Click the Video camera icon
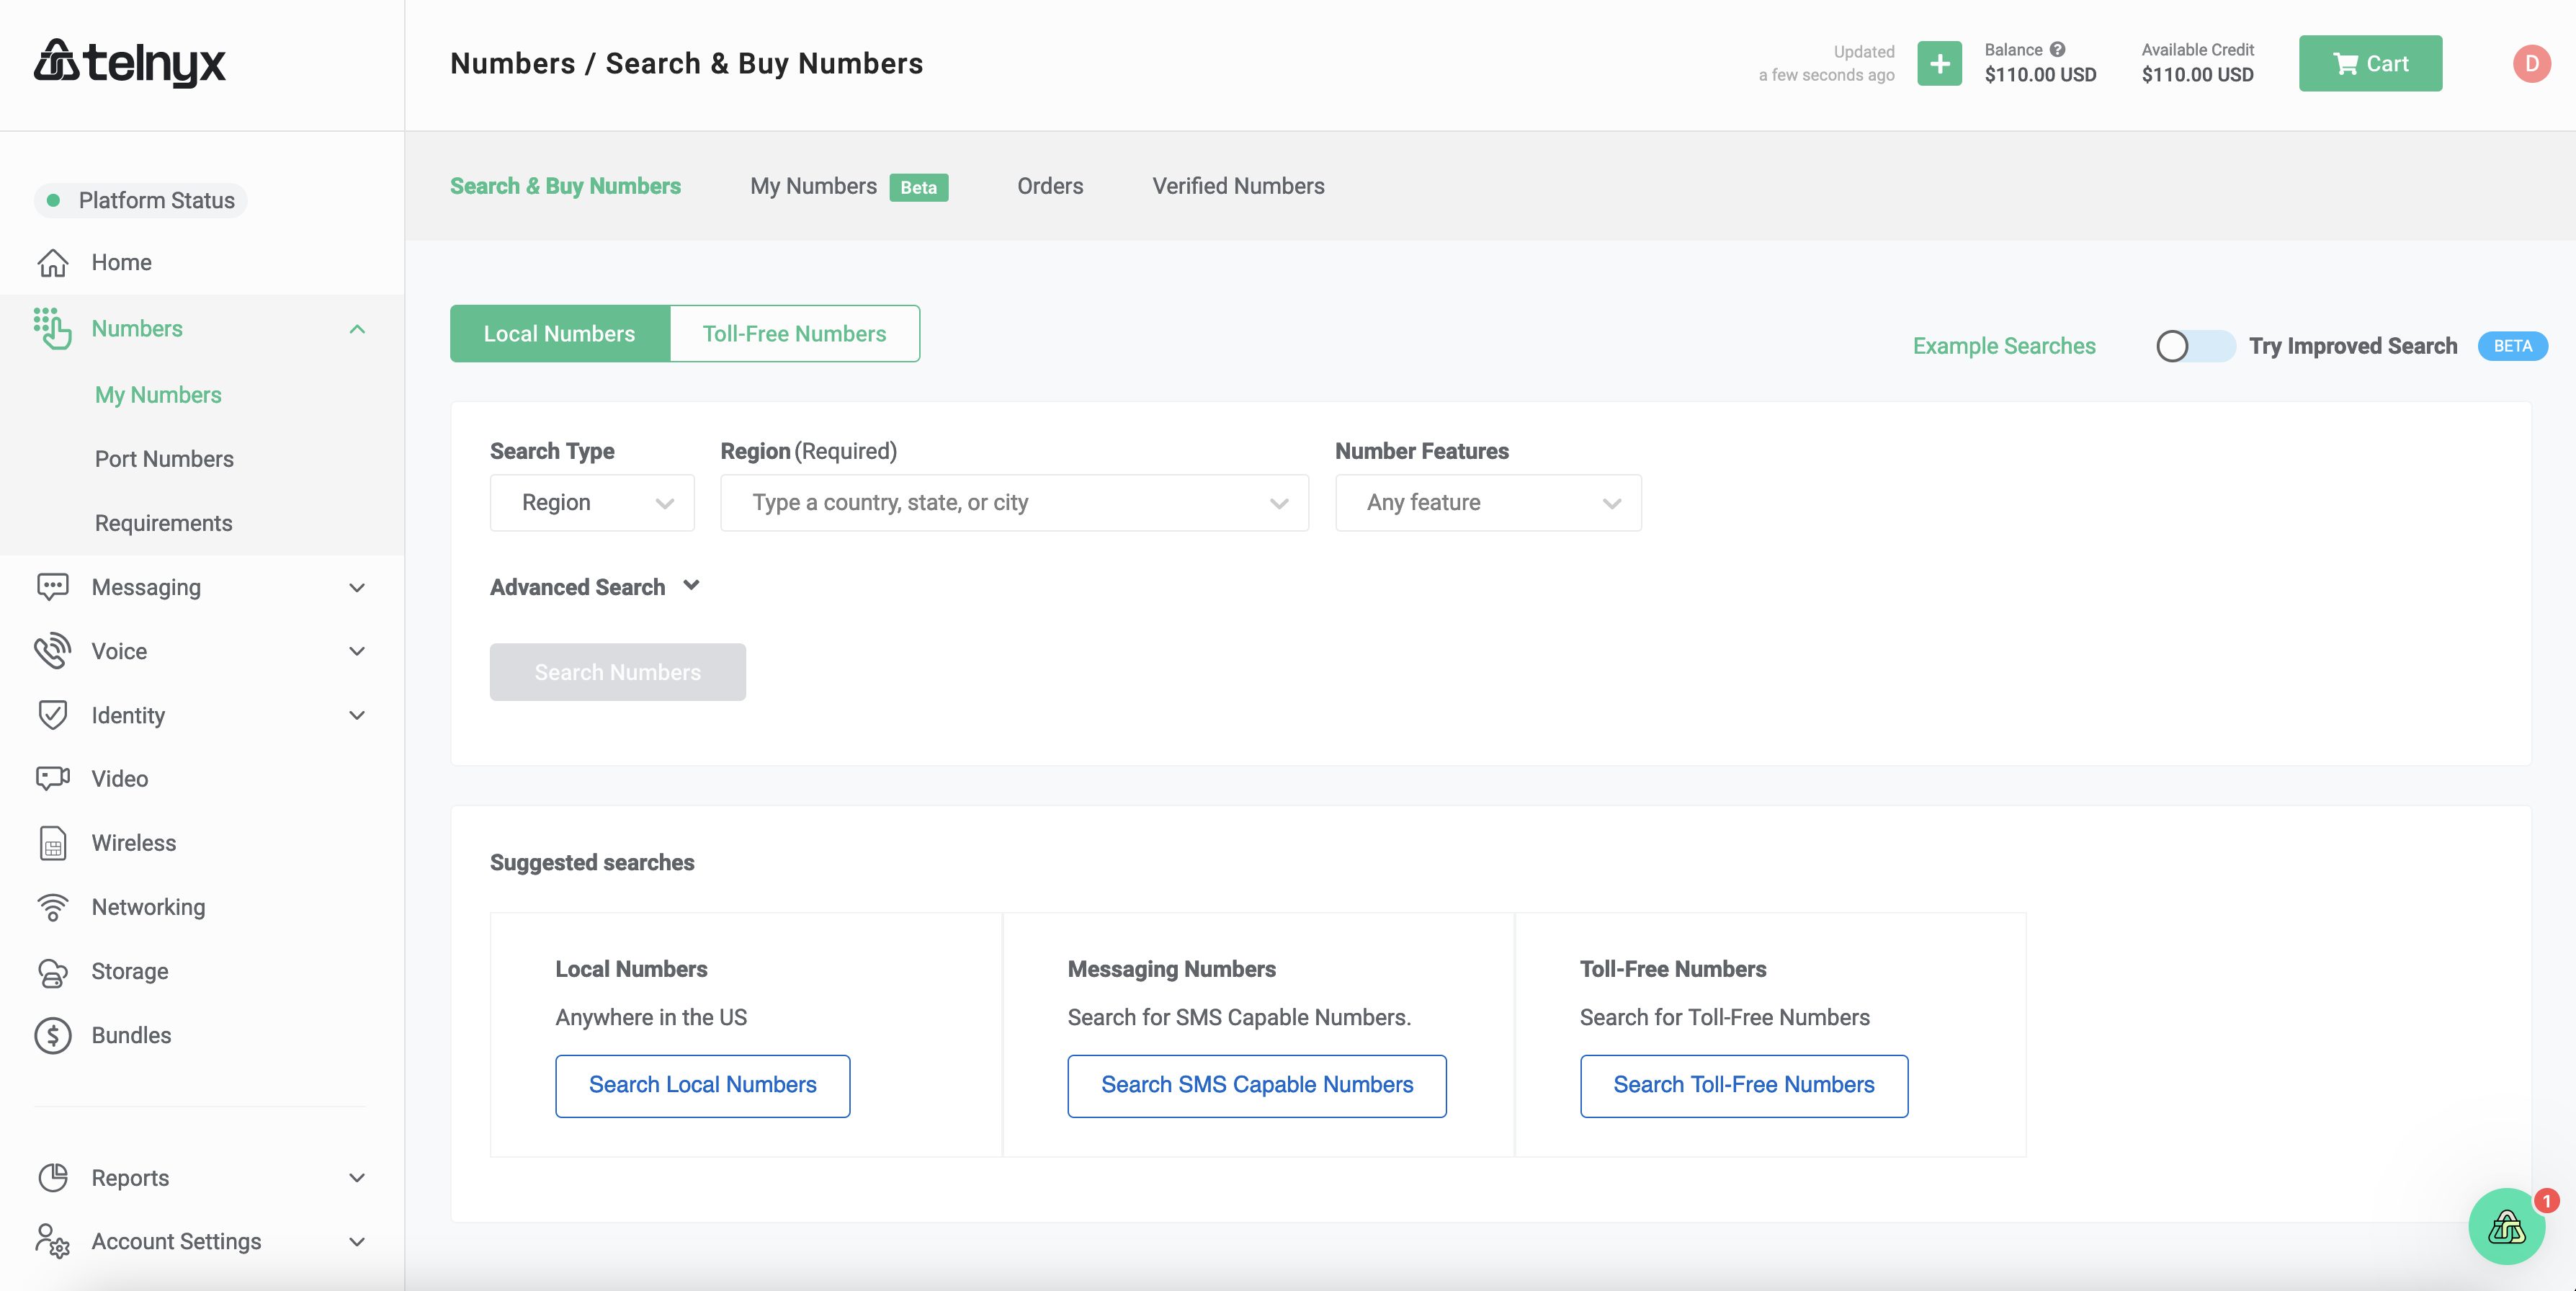 (x=52, y=778)
